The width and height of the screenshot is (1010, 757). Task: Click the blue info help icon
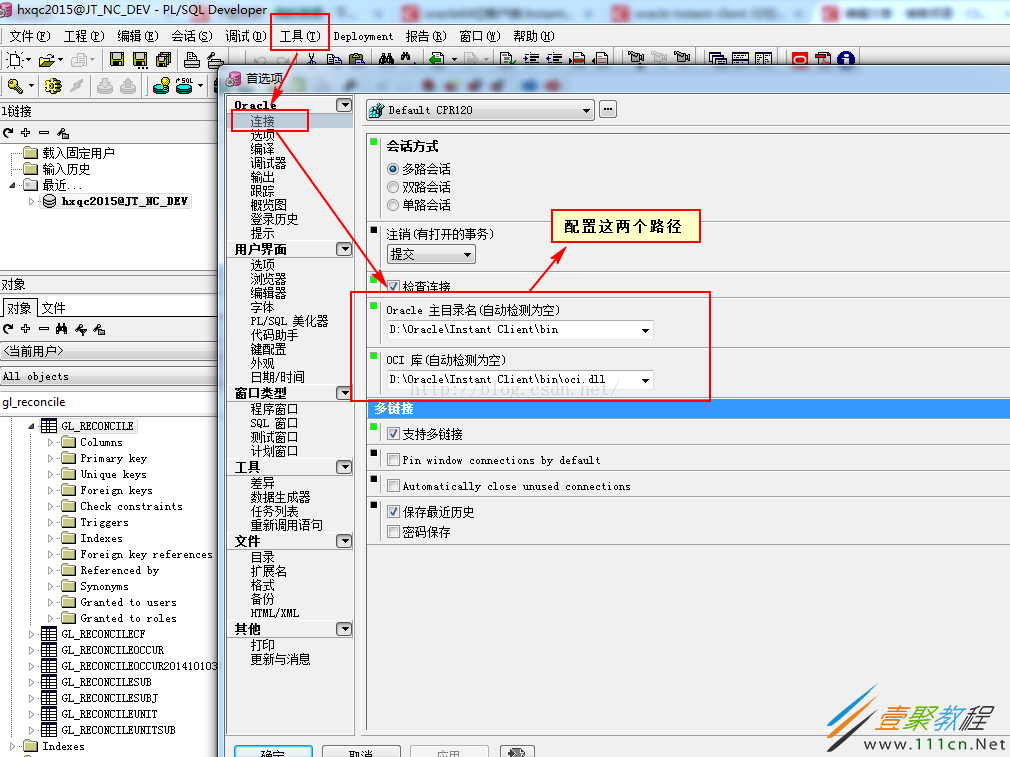click(846, 59)
